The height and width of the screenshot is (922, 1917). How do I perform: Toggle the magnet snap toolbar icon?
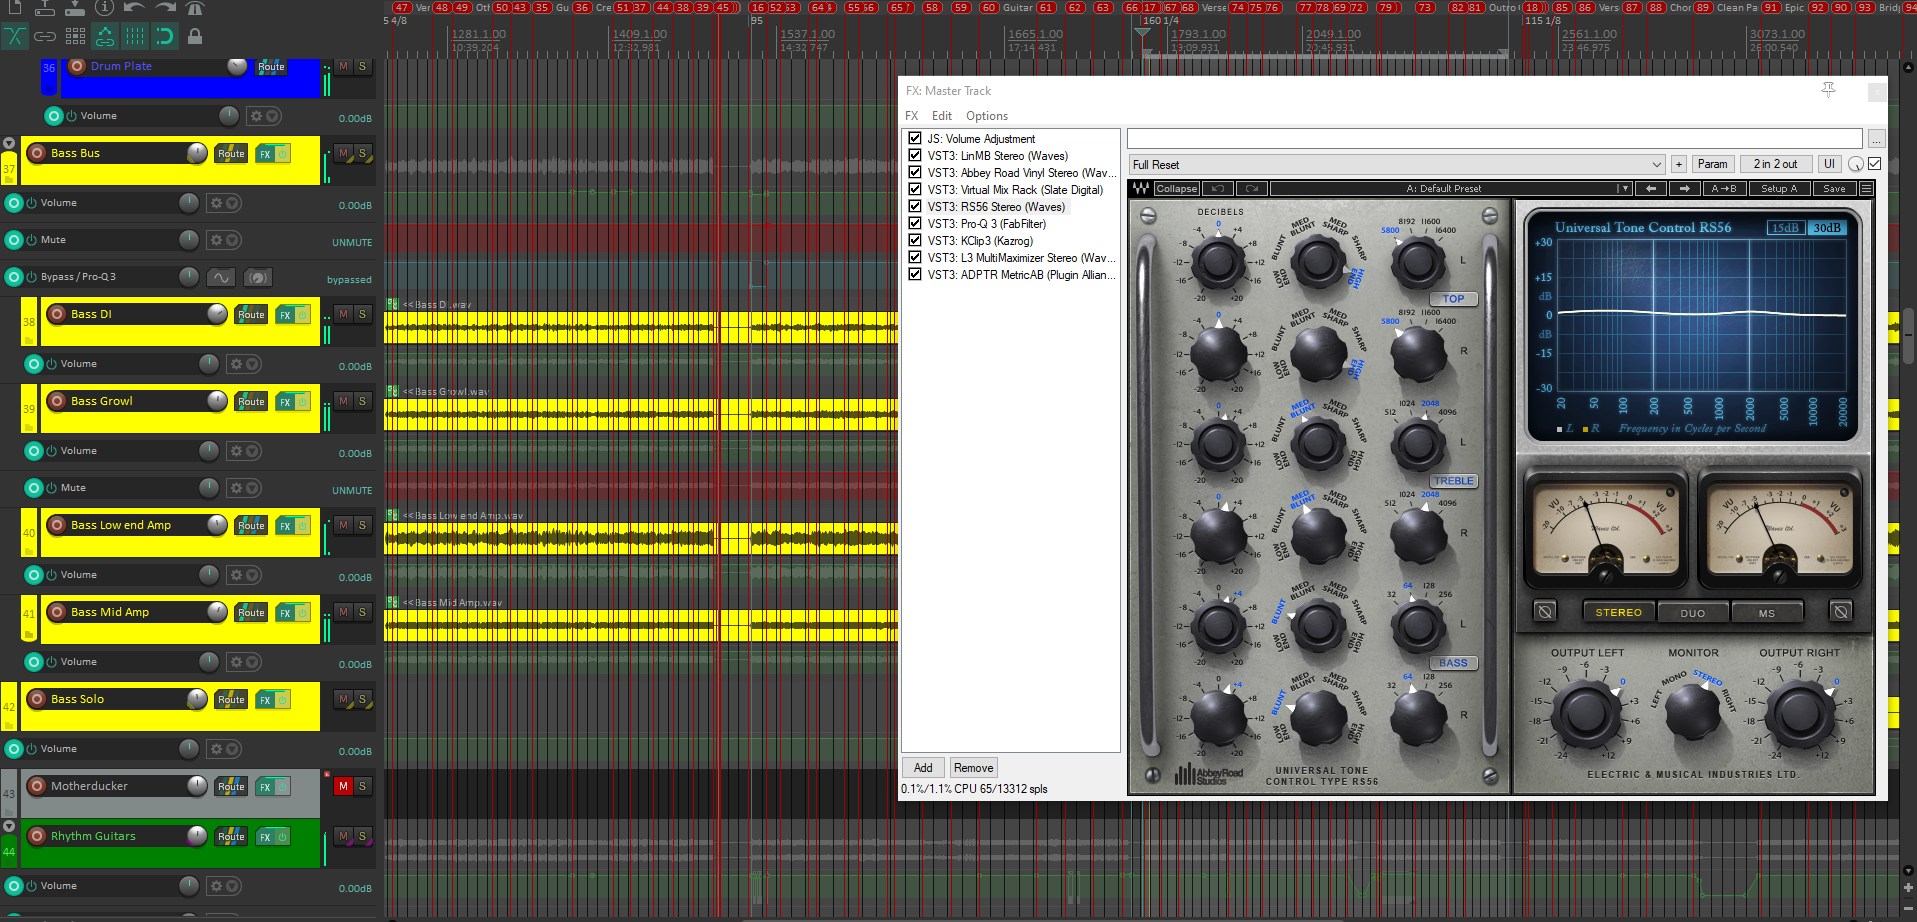165,37
